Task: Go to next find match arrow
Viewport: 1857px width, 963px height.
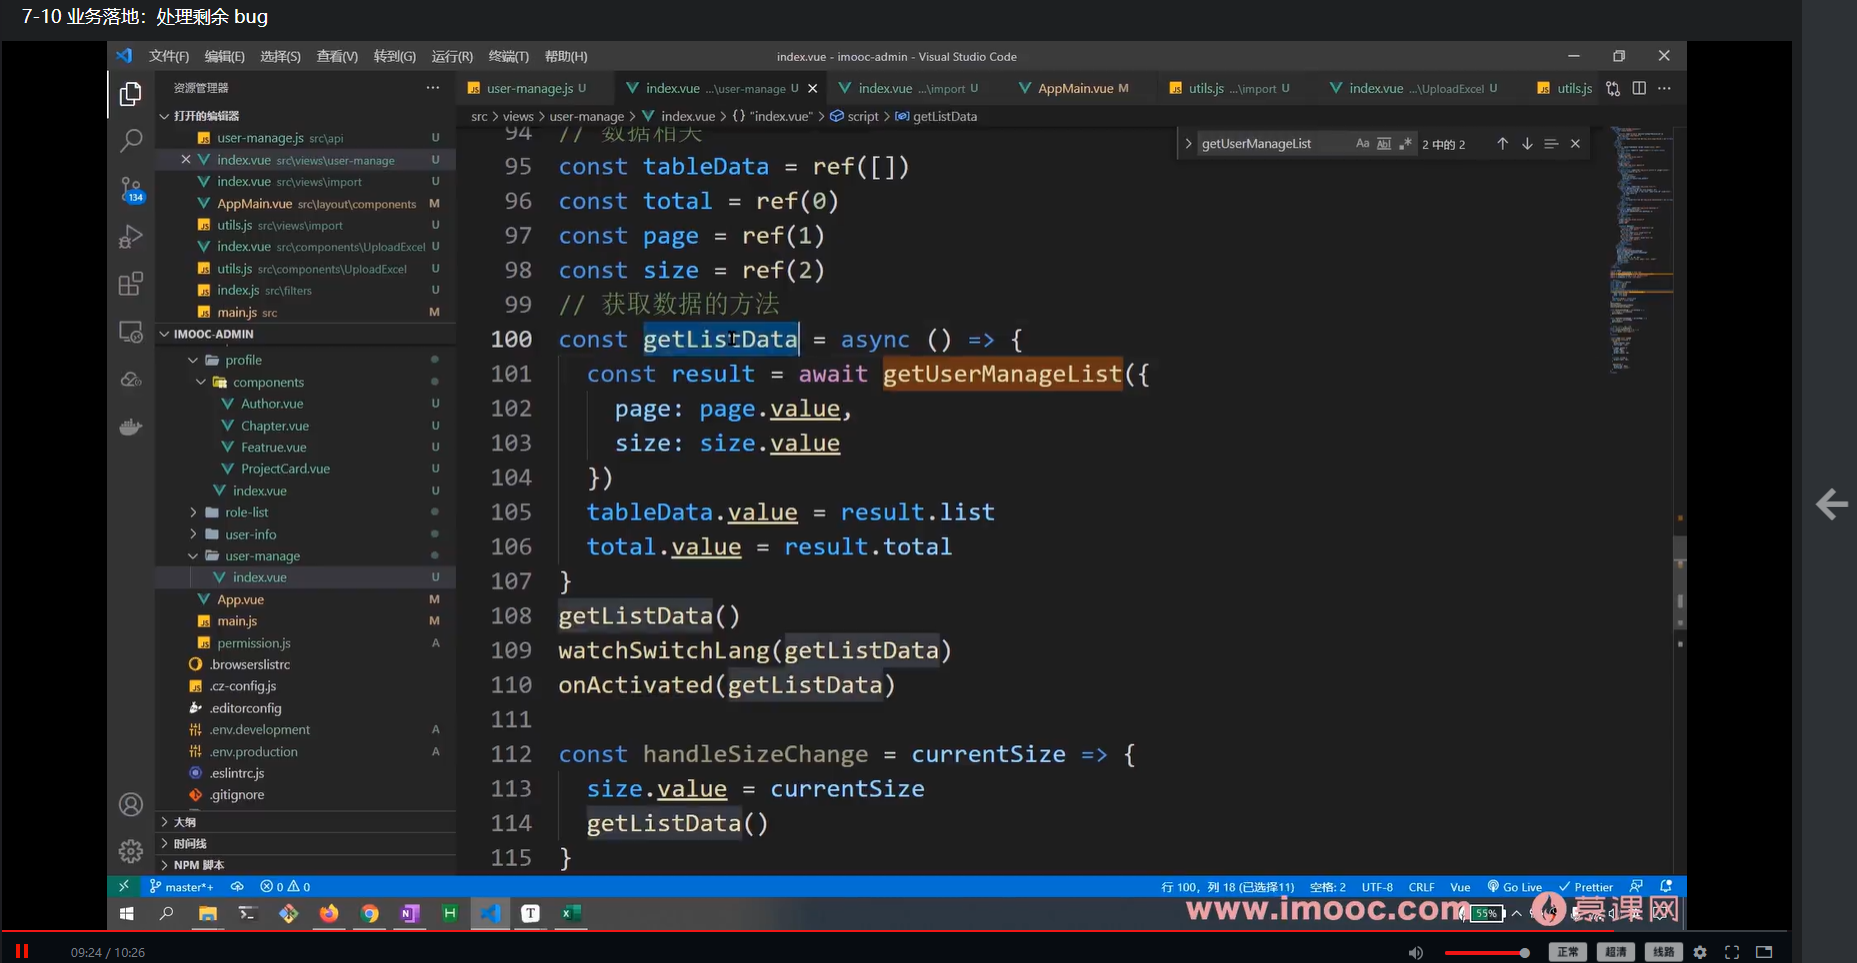Action: (1527, 144)
